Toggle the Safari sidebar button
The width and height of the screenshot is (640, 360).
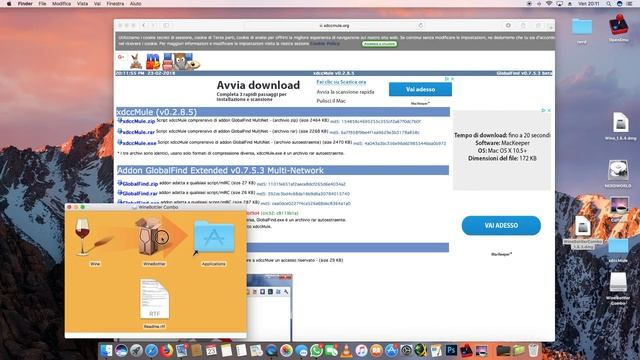click(x=166, y=25)
